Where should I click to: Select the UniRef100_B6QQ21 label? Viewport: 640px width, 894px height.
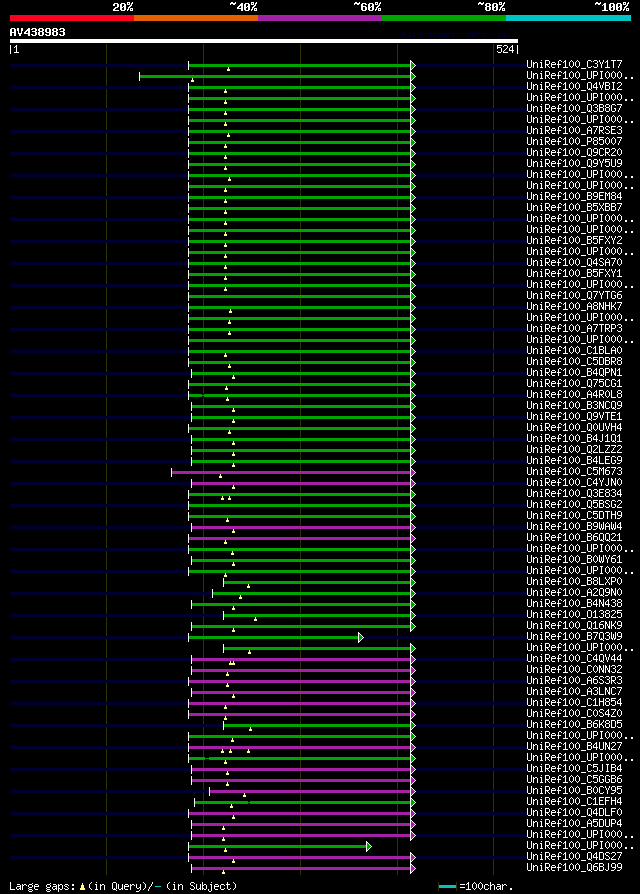574,538
